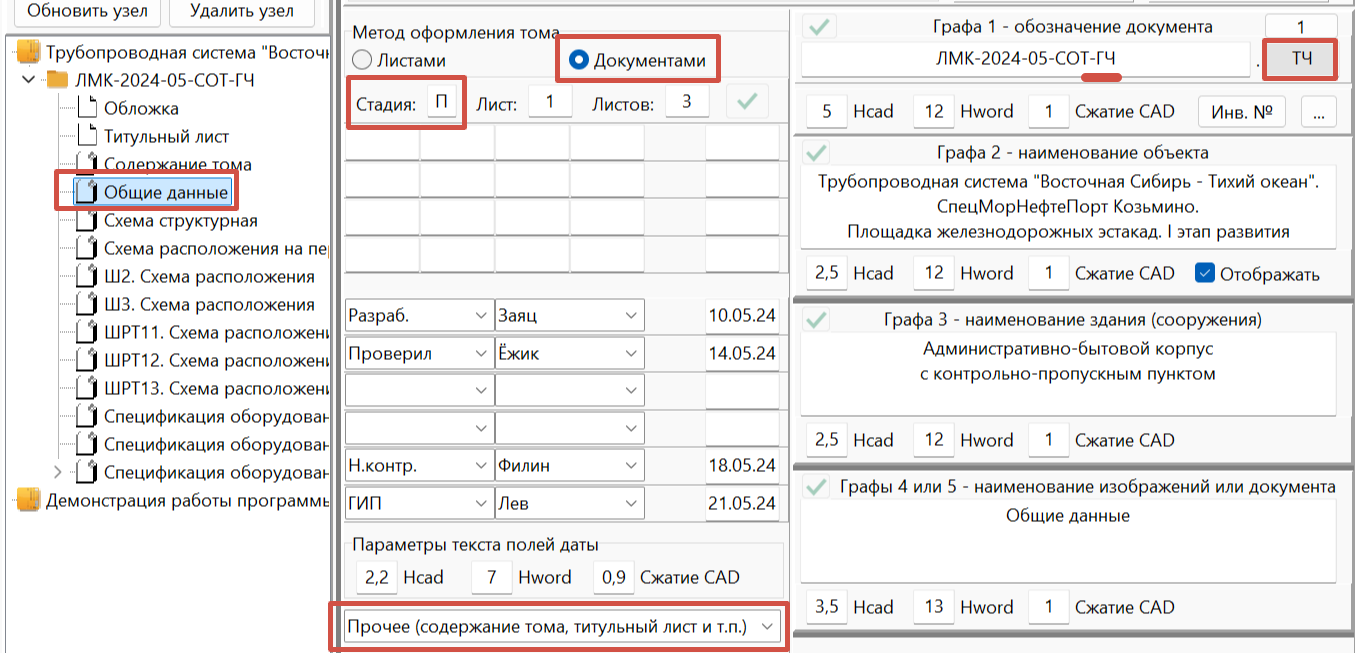Uncheck the Отображать checkbox
Viewport: 1355px width, 653px height.
pos(1204,273)
